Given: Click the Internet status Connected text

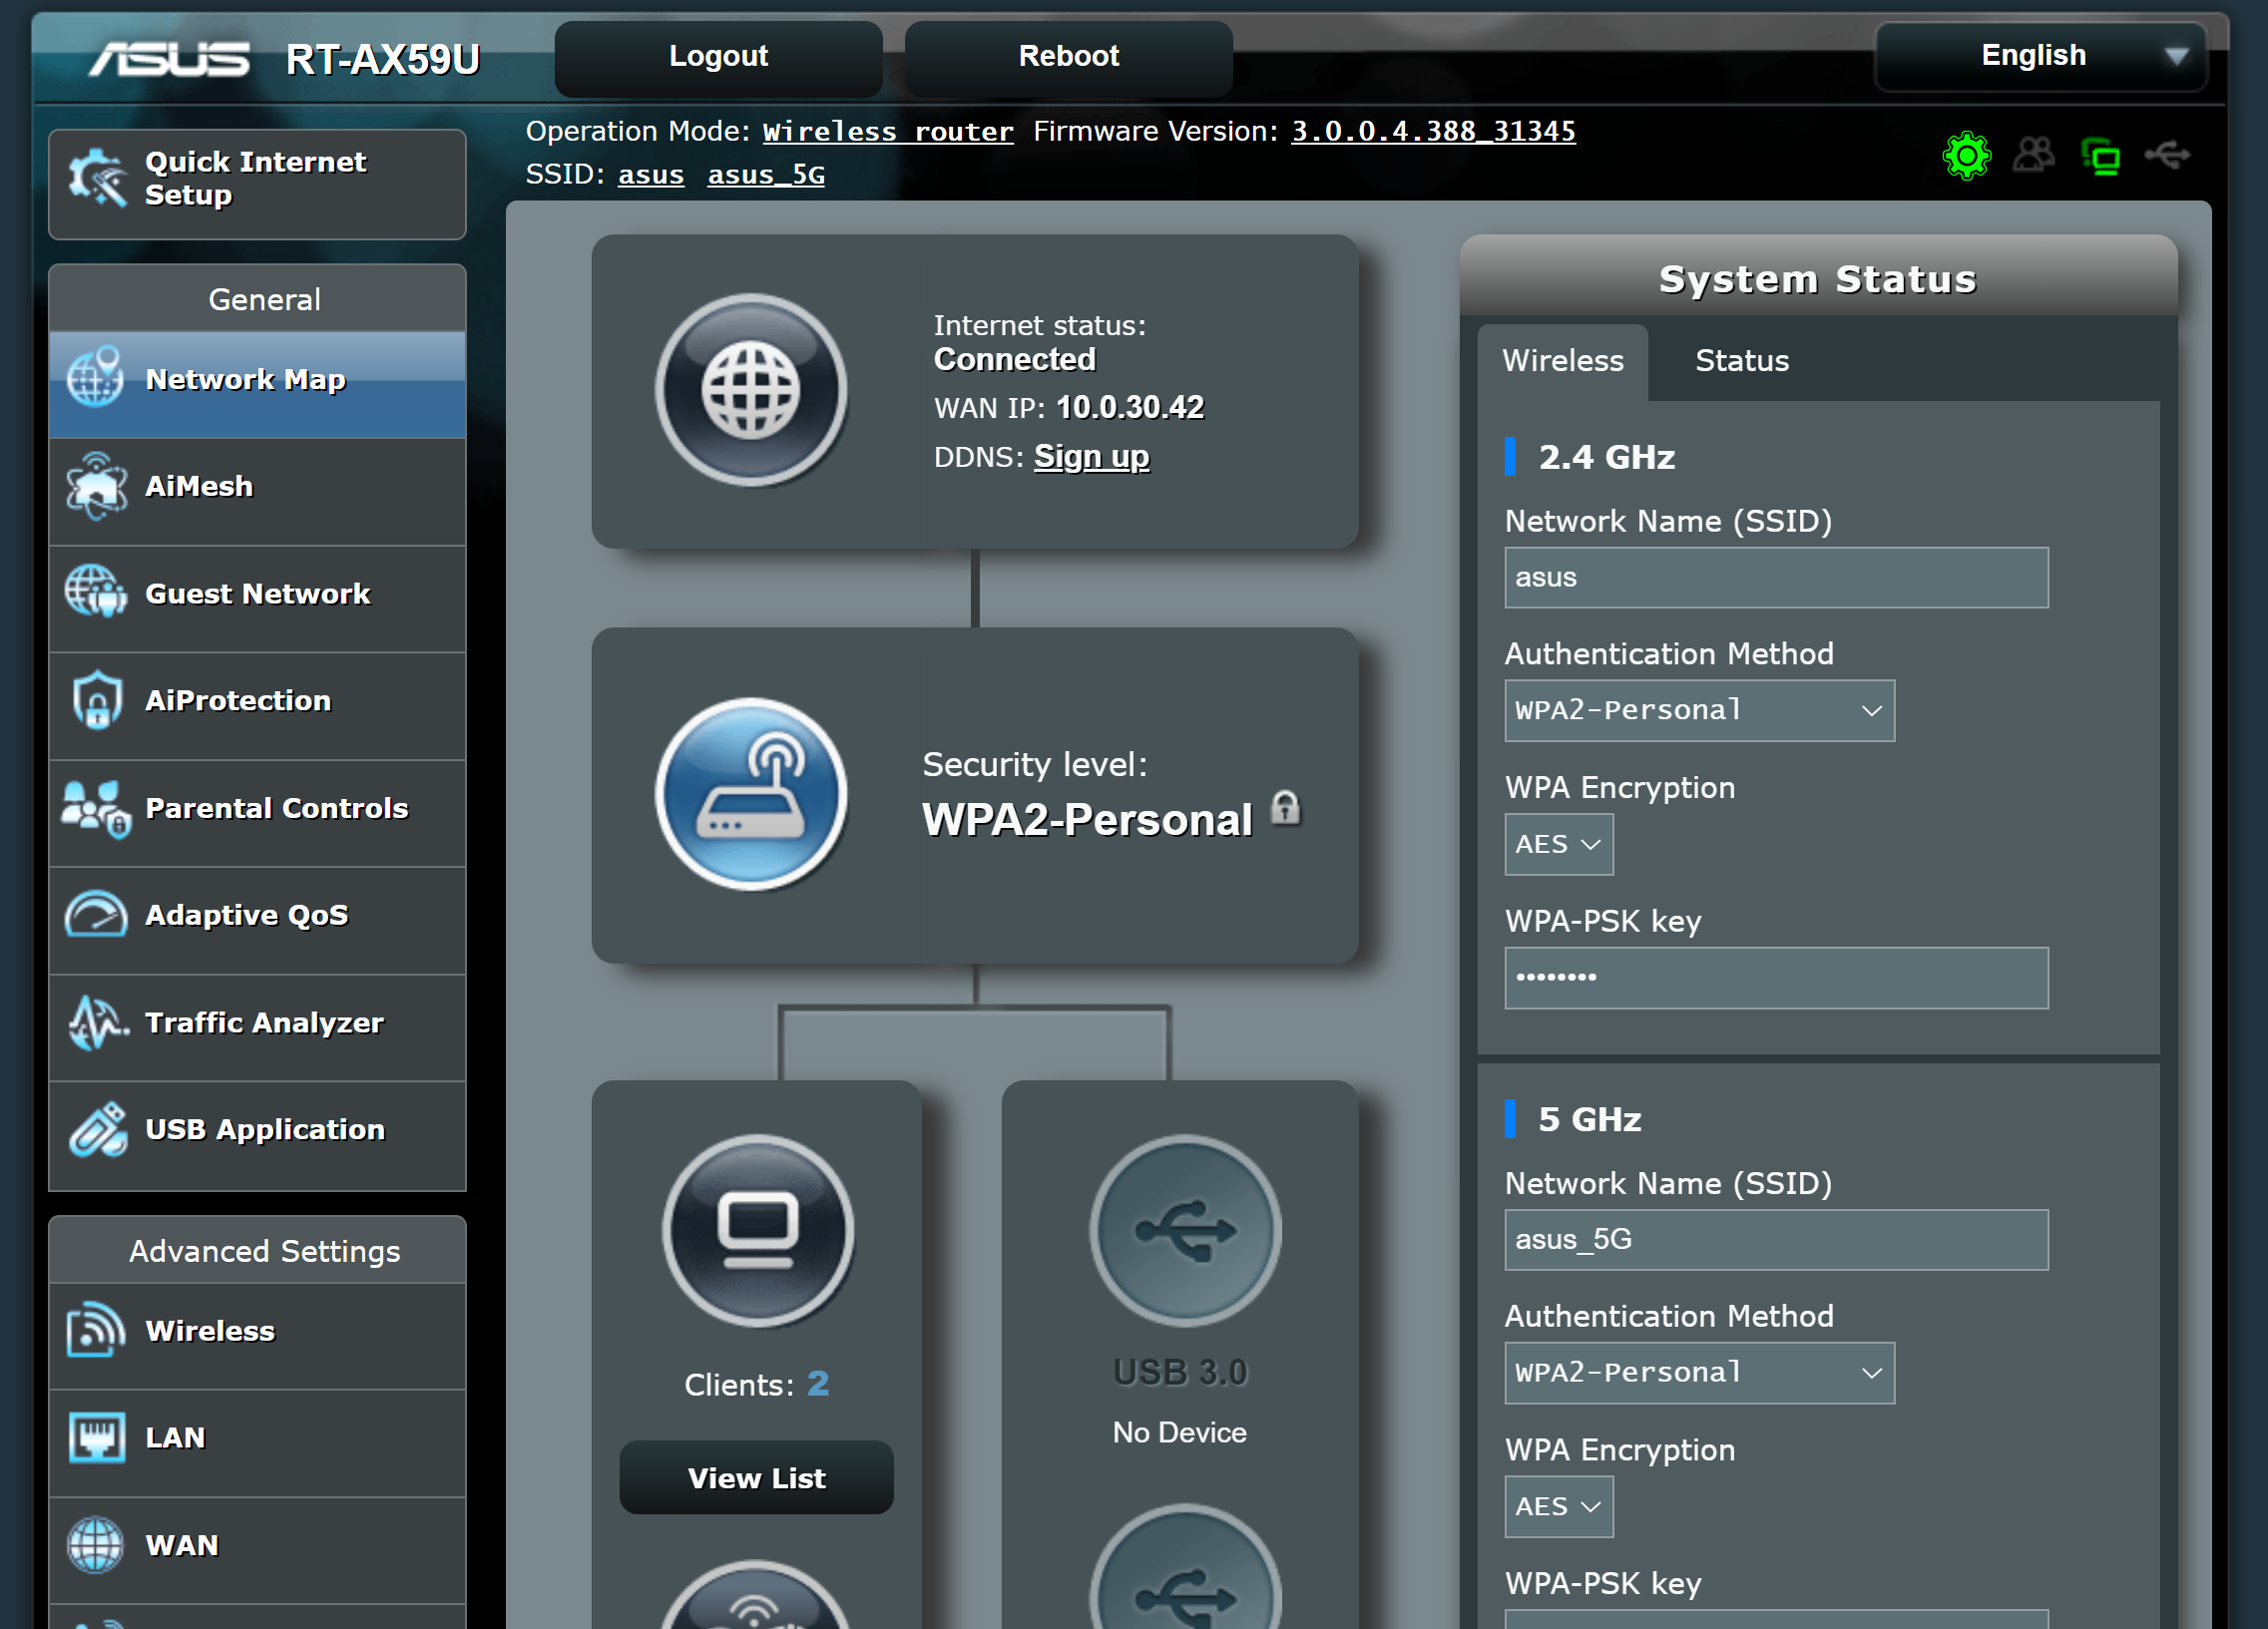Looking at the screenshot, I should pos(1014,359).
